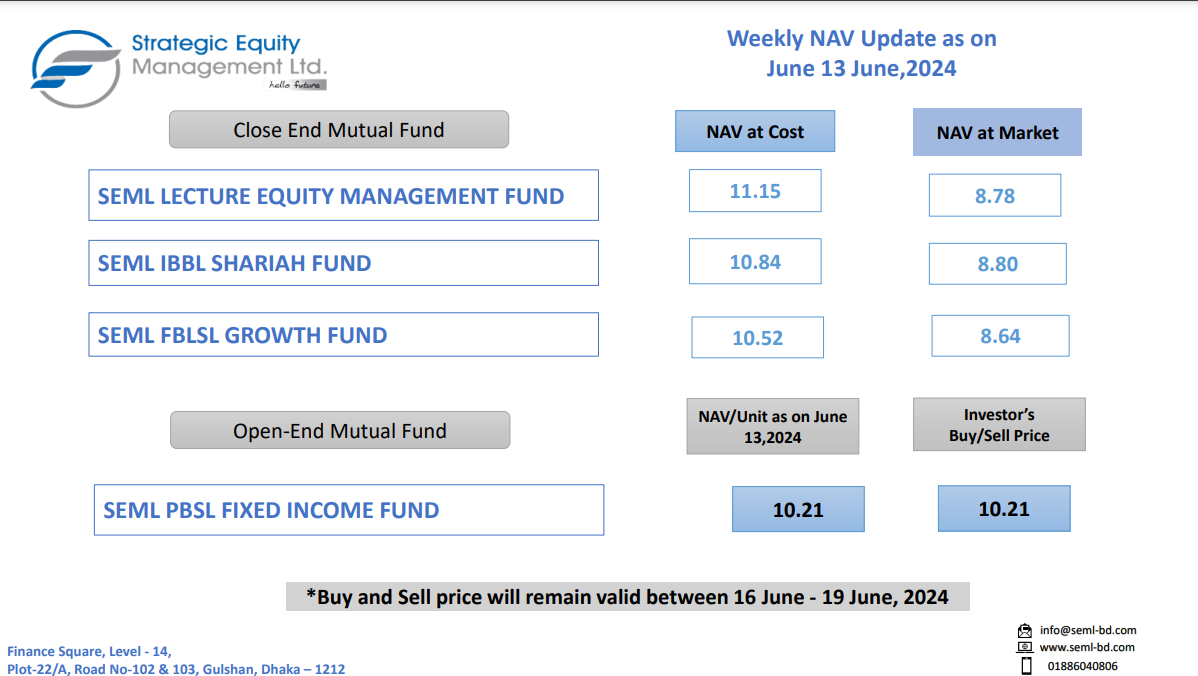Click NAV at market value 8.78
The image size is (1198, 676).
click(x=995, y=196)
